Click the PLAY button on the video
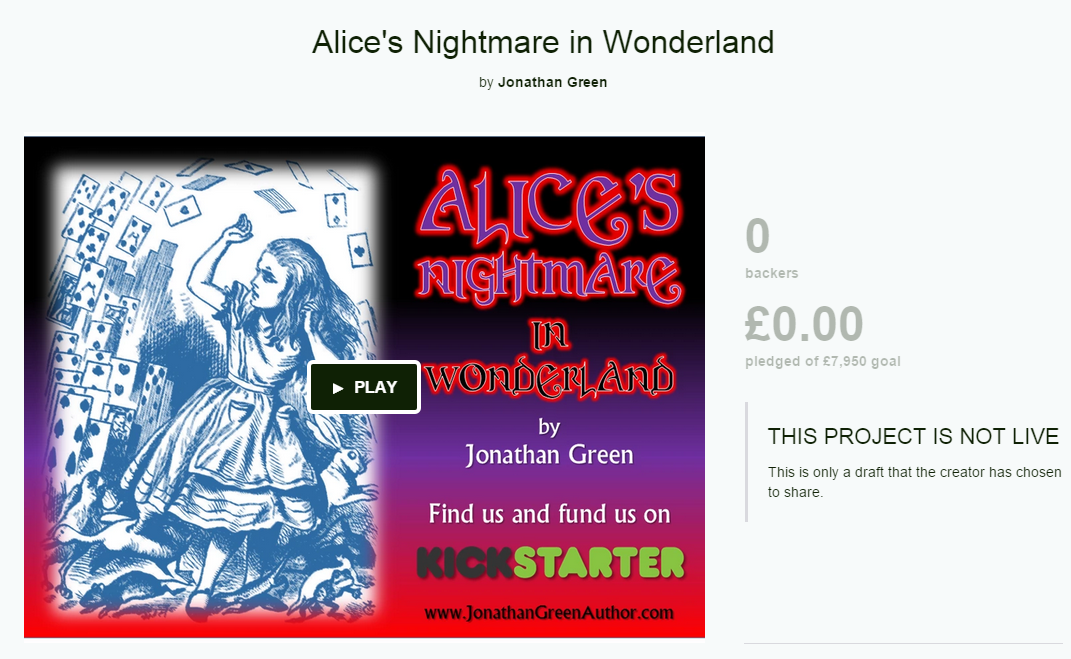This screenshot has width=1071, height=659. (x=364, y=387)
